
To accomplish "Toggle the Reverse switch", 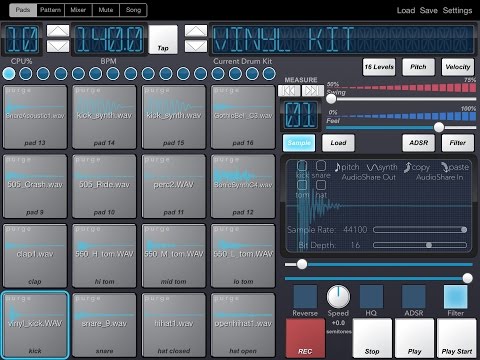I will (305, 296).
